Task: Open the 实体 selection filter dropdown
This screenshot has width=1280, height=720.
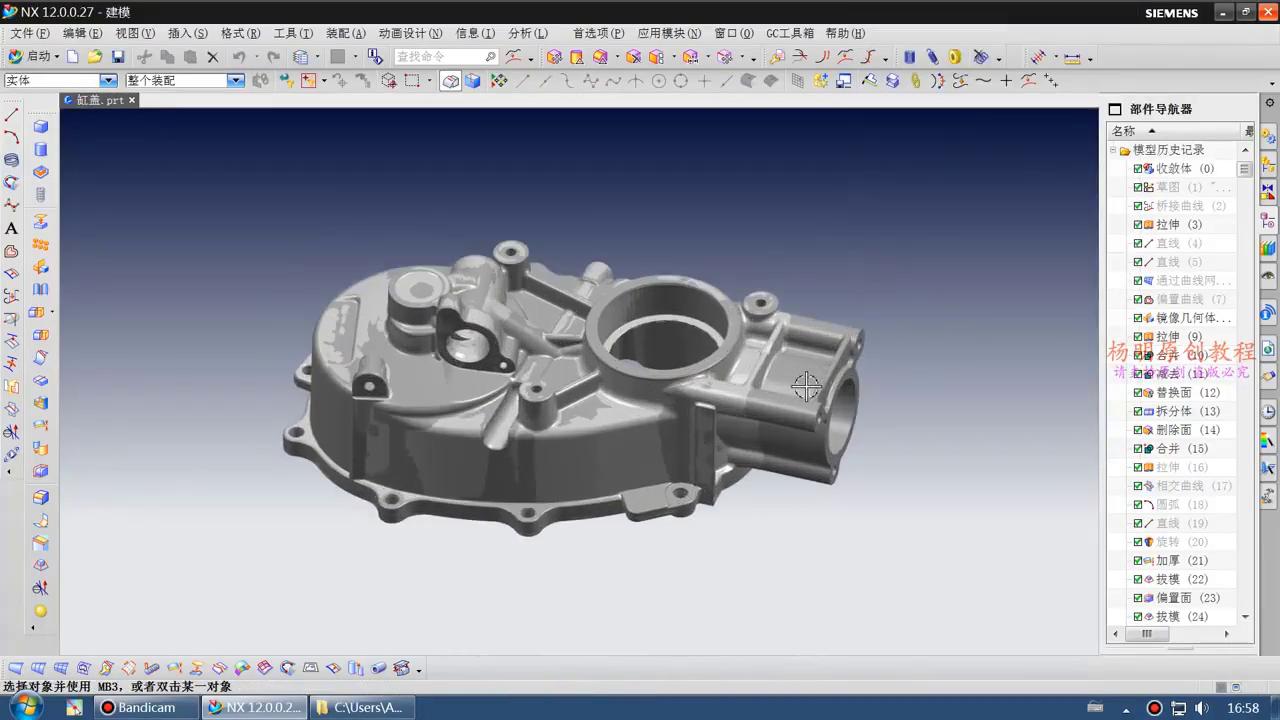Action: [108, 81]
